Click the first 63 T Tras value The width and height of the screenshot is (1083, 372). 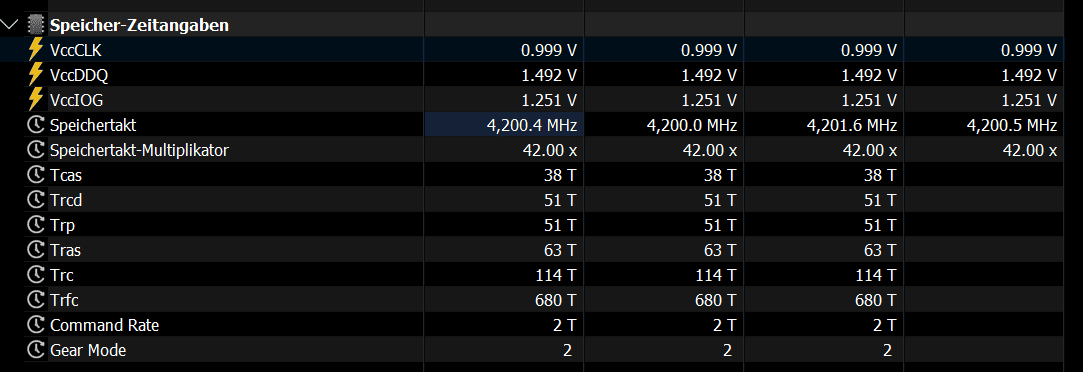click(560, 250)
